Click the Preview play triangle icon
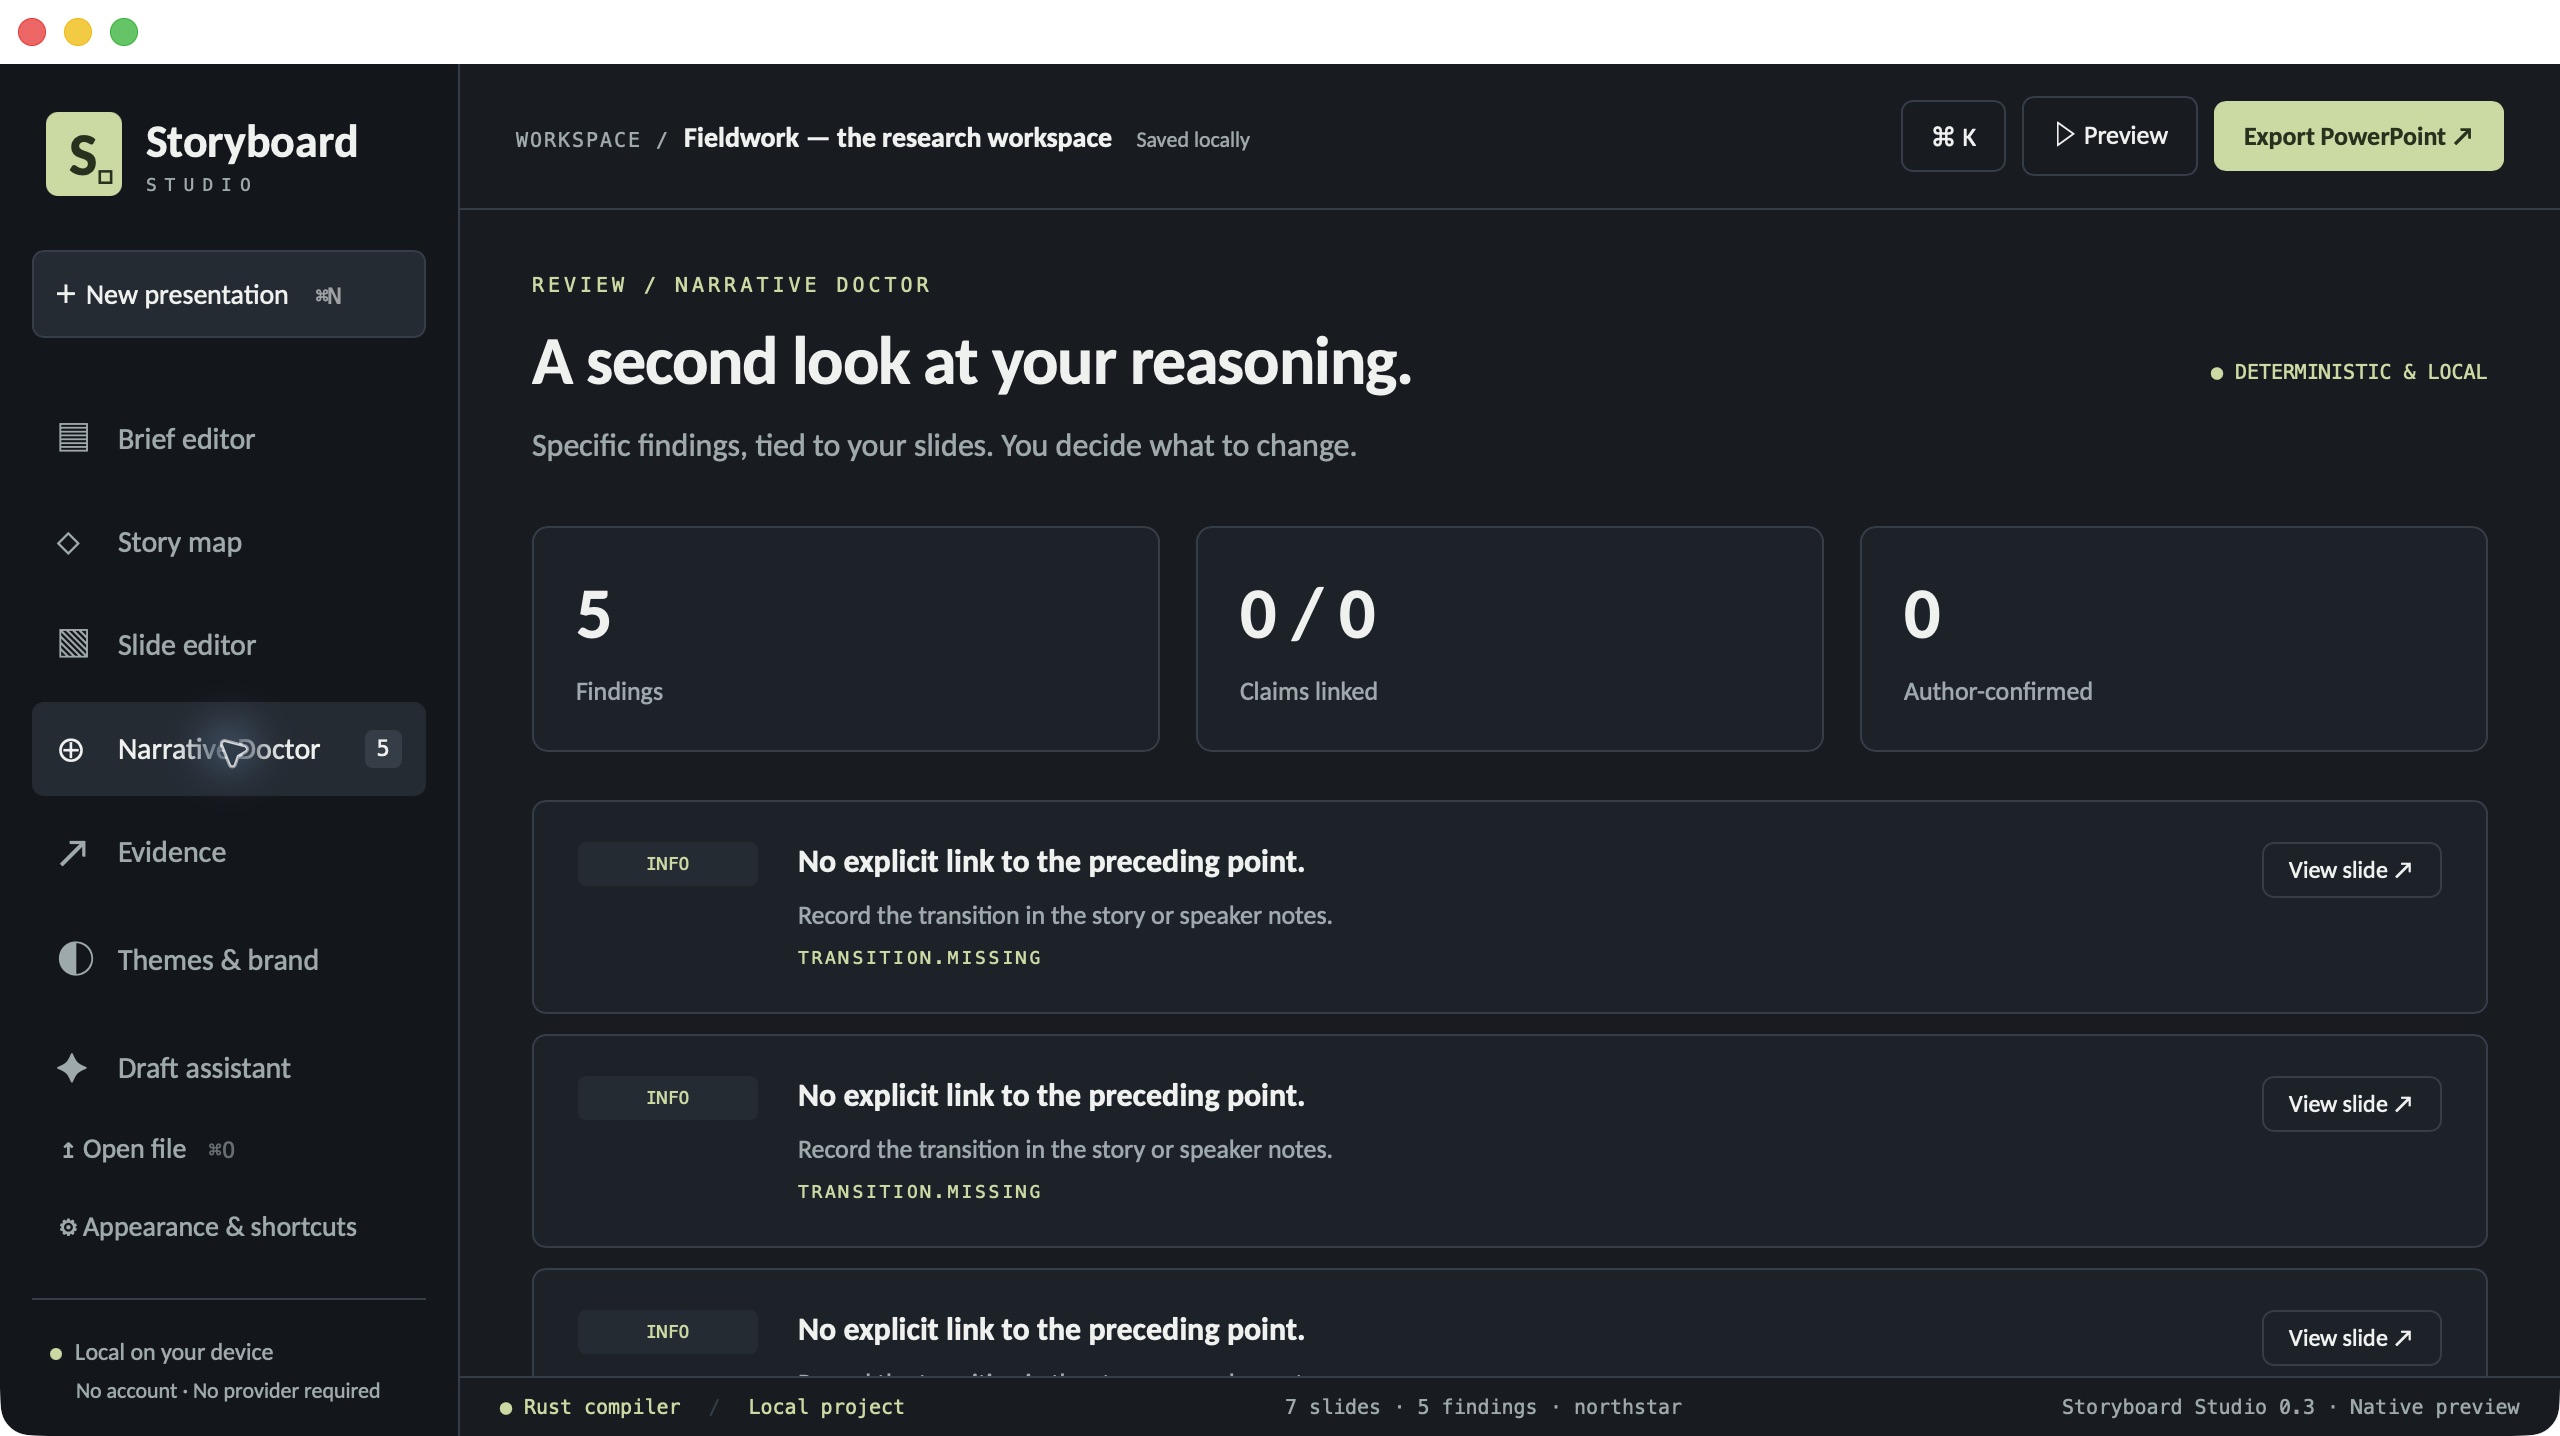The image size is (2560, 1436). click(2064, 134)
